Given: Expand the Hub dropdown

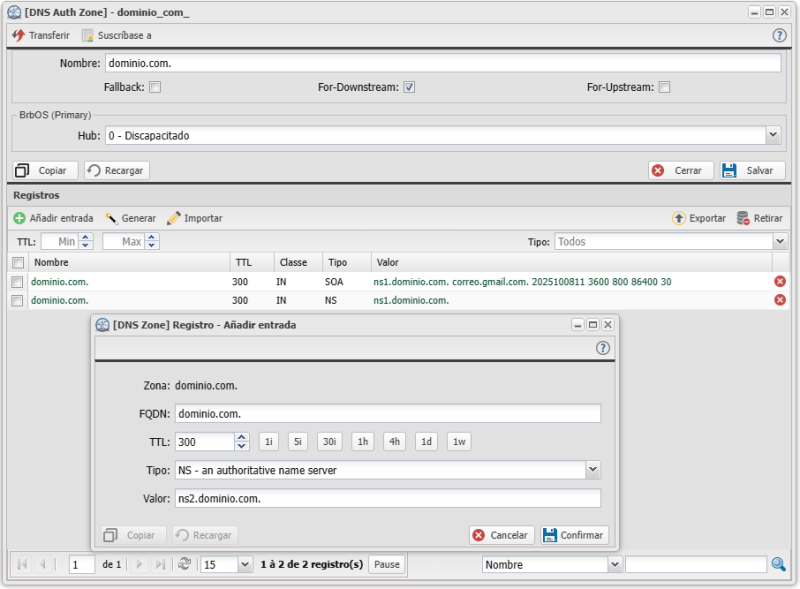Looking at the screenshot, I should (772, 135).
